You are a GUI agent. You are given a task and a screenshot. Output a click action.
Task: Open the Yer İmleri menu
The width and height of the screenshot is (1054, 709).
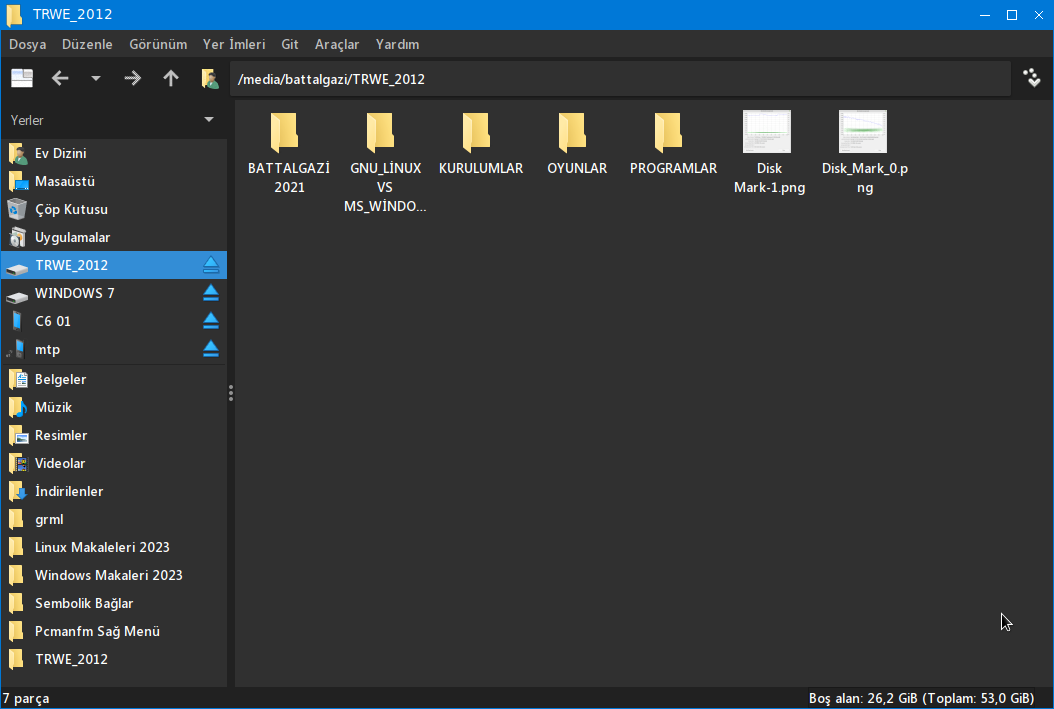[234, 44]
